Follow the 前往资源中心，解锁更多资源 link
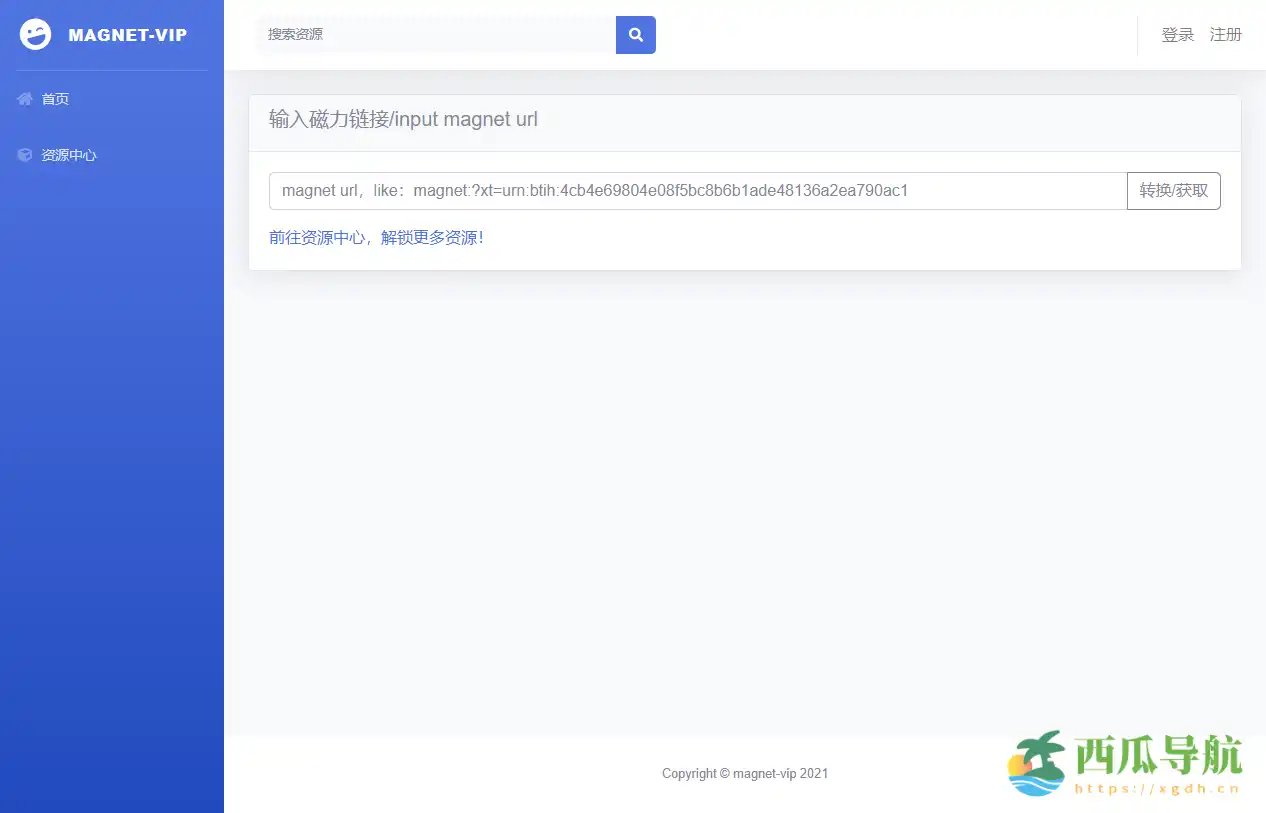The width and height of the screenshot is (1266, 813). coord(376,238)
